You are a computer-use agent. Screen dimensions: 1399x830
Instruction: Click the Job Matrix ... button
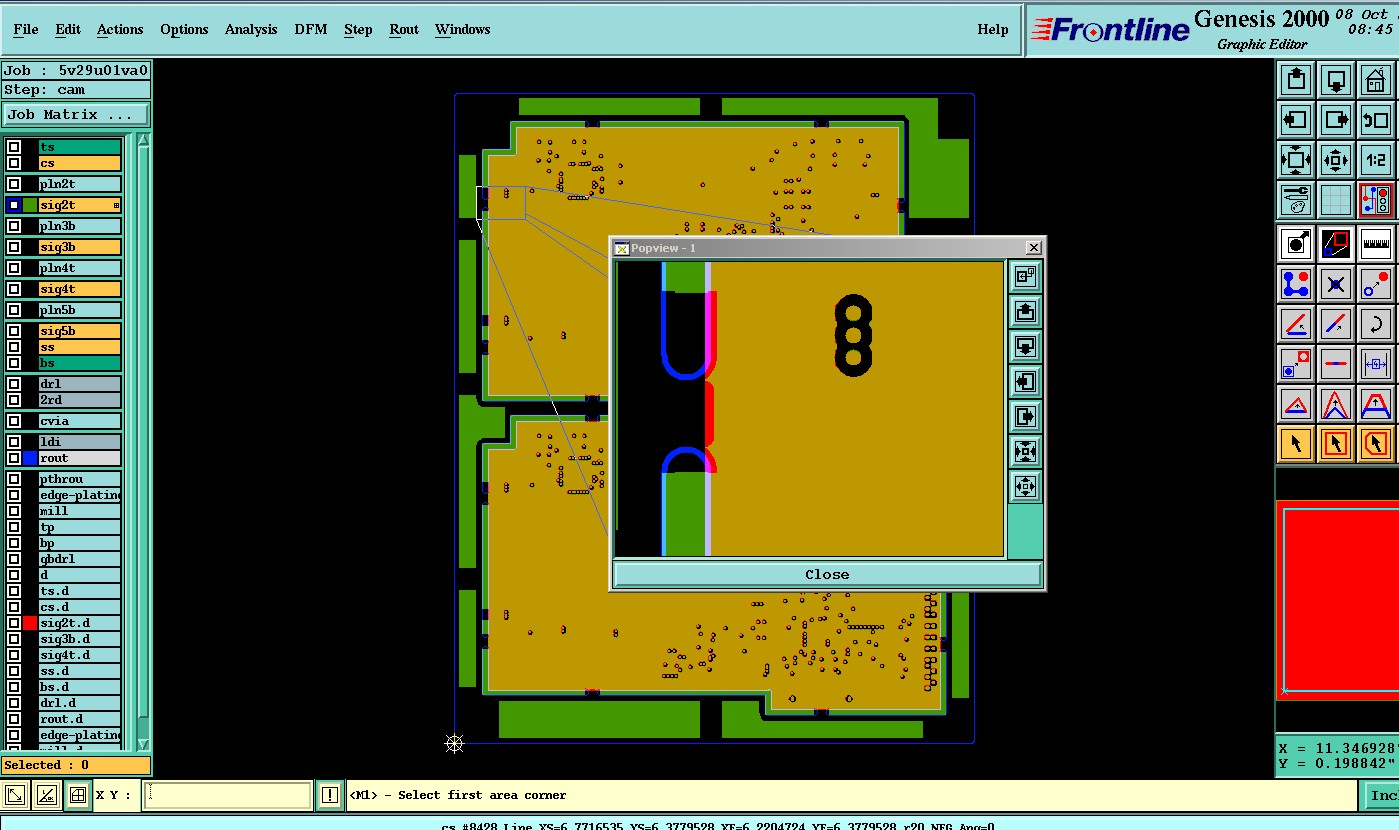tap(76, 114)
